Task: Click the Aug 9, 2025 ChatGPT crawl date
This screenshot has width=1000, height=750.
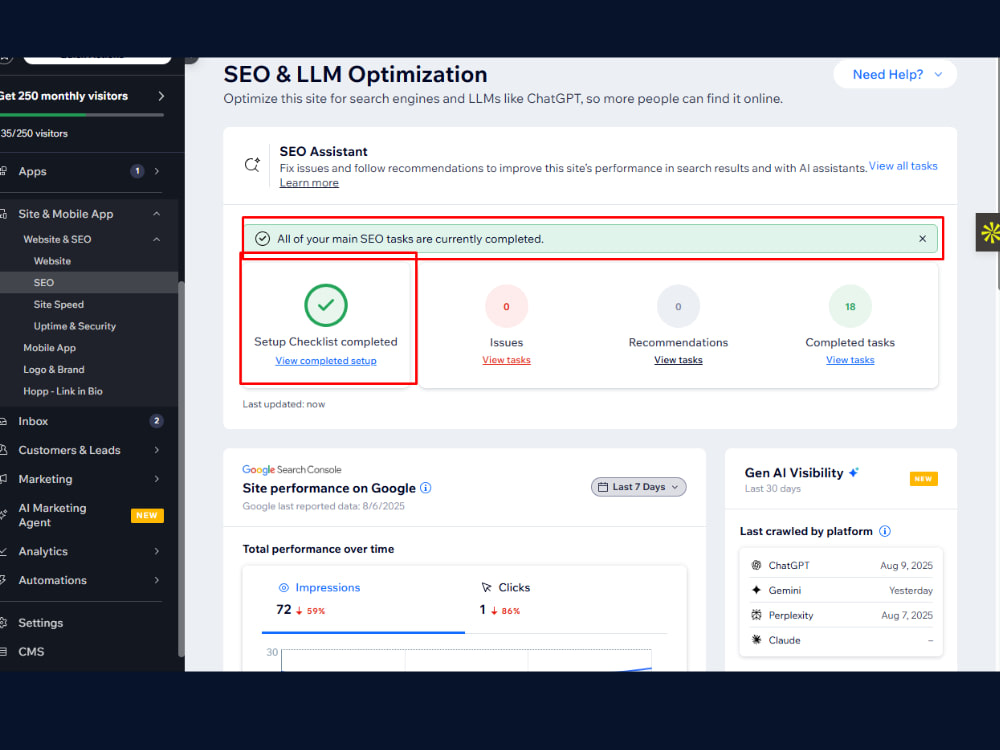Action: (906, 565)
